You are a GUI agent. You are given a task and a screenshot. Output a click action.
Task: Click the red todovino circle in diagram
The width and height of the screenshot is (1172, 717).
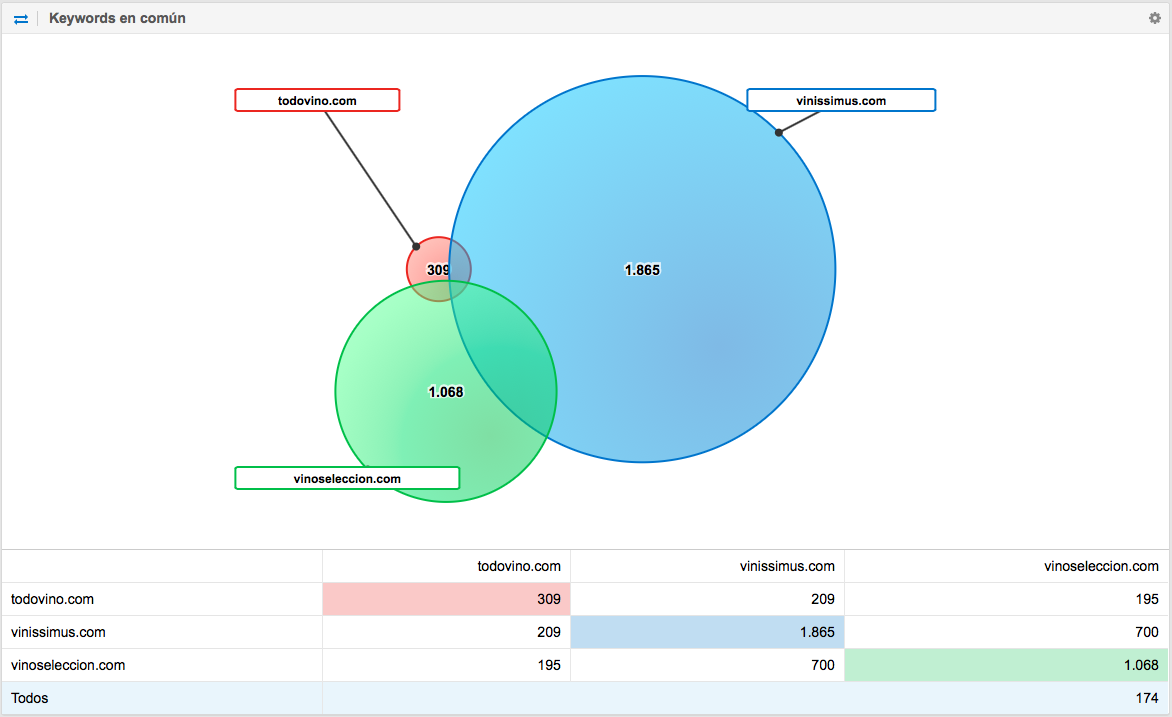[426, 264]
